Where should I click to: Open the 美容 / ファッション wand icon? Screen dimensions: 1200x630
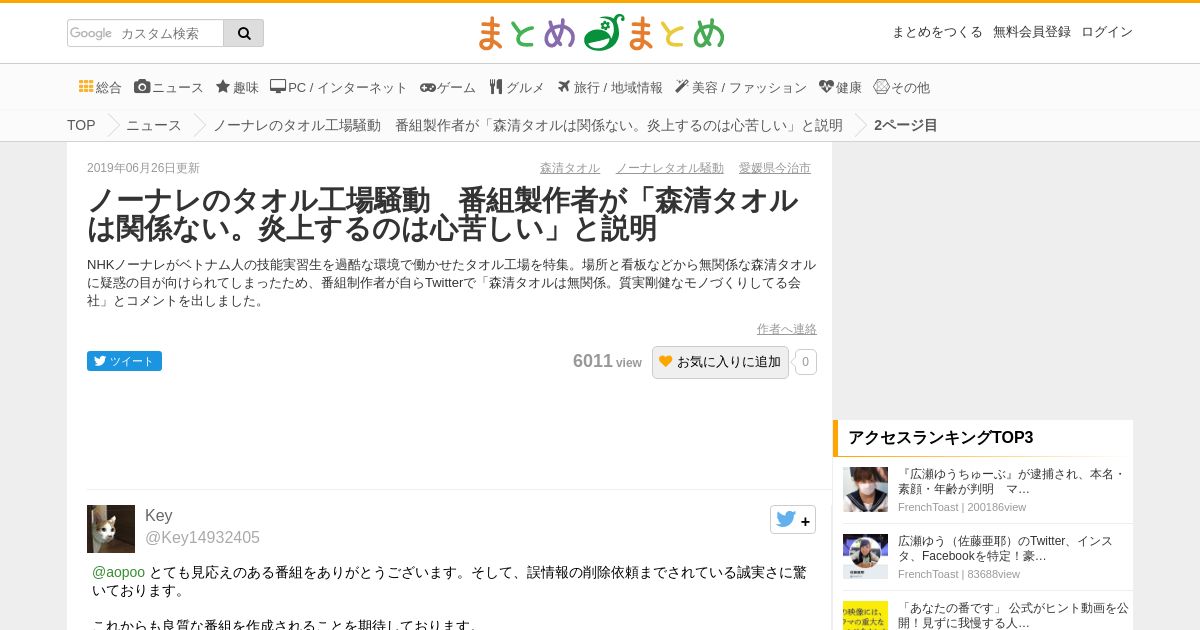coord(682,87)
